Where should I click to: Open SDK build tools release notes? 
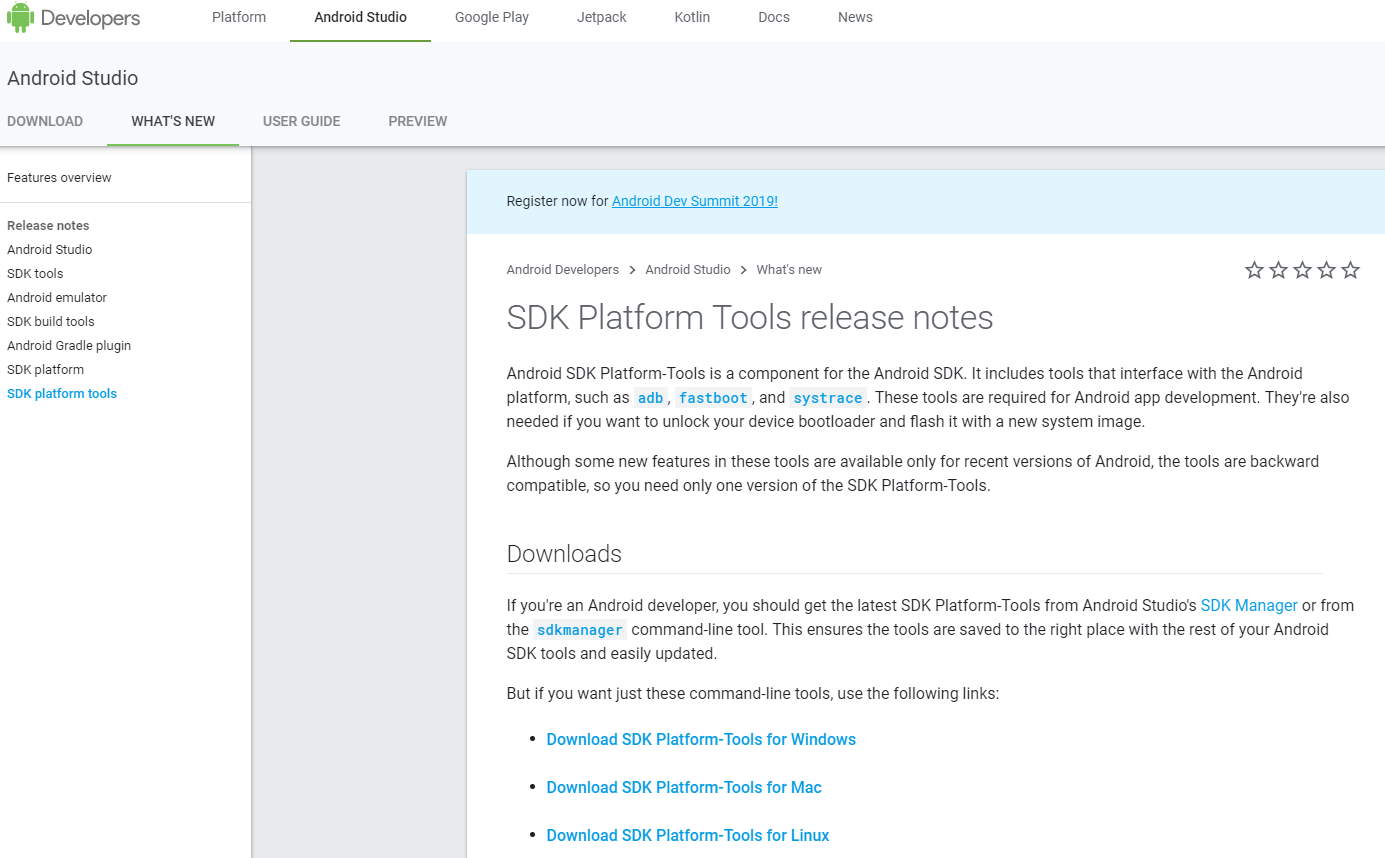[x=51, y=321]
